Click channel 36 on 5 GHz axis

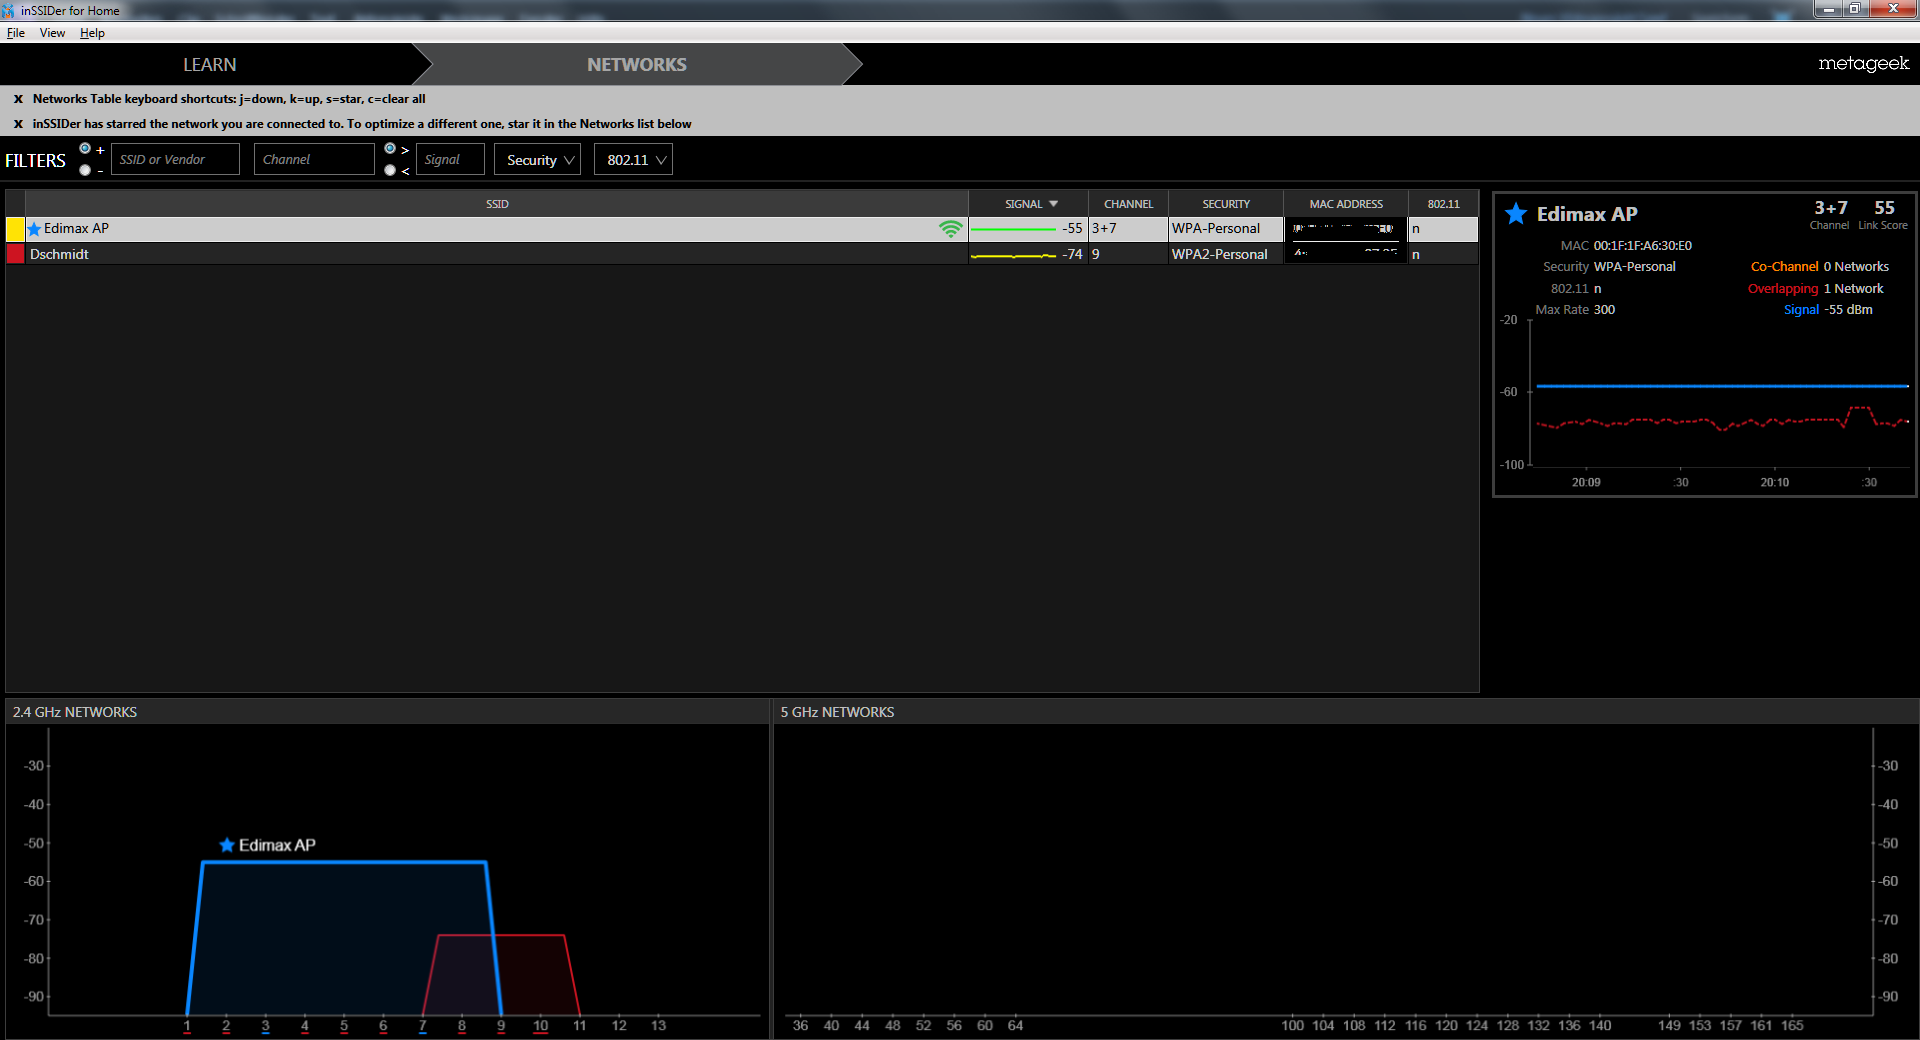pyautogui.click(x=800, y=1026)
